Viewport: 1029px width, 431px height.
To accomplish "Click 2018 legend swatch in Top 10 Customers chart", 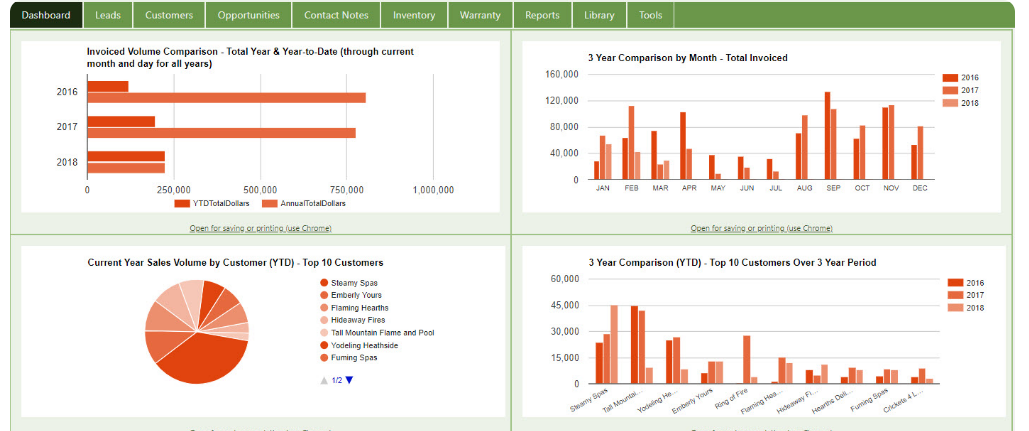I will point(956,308).
